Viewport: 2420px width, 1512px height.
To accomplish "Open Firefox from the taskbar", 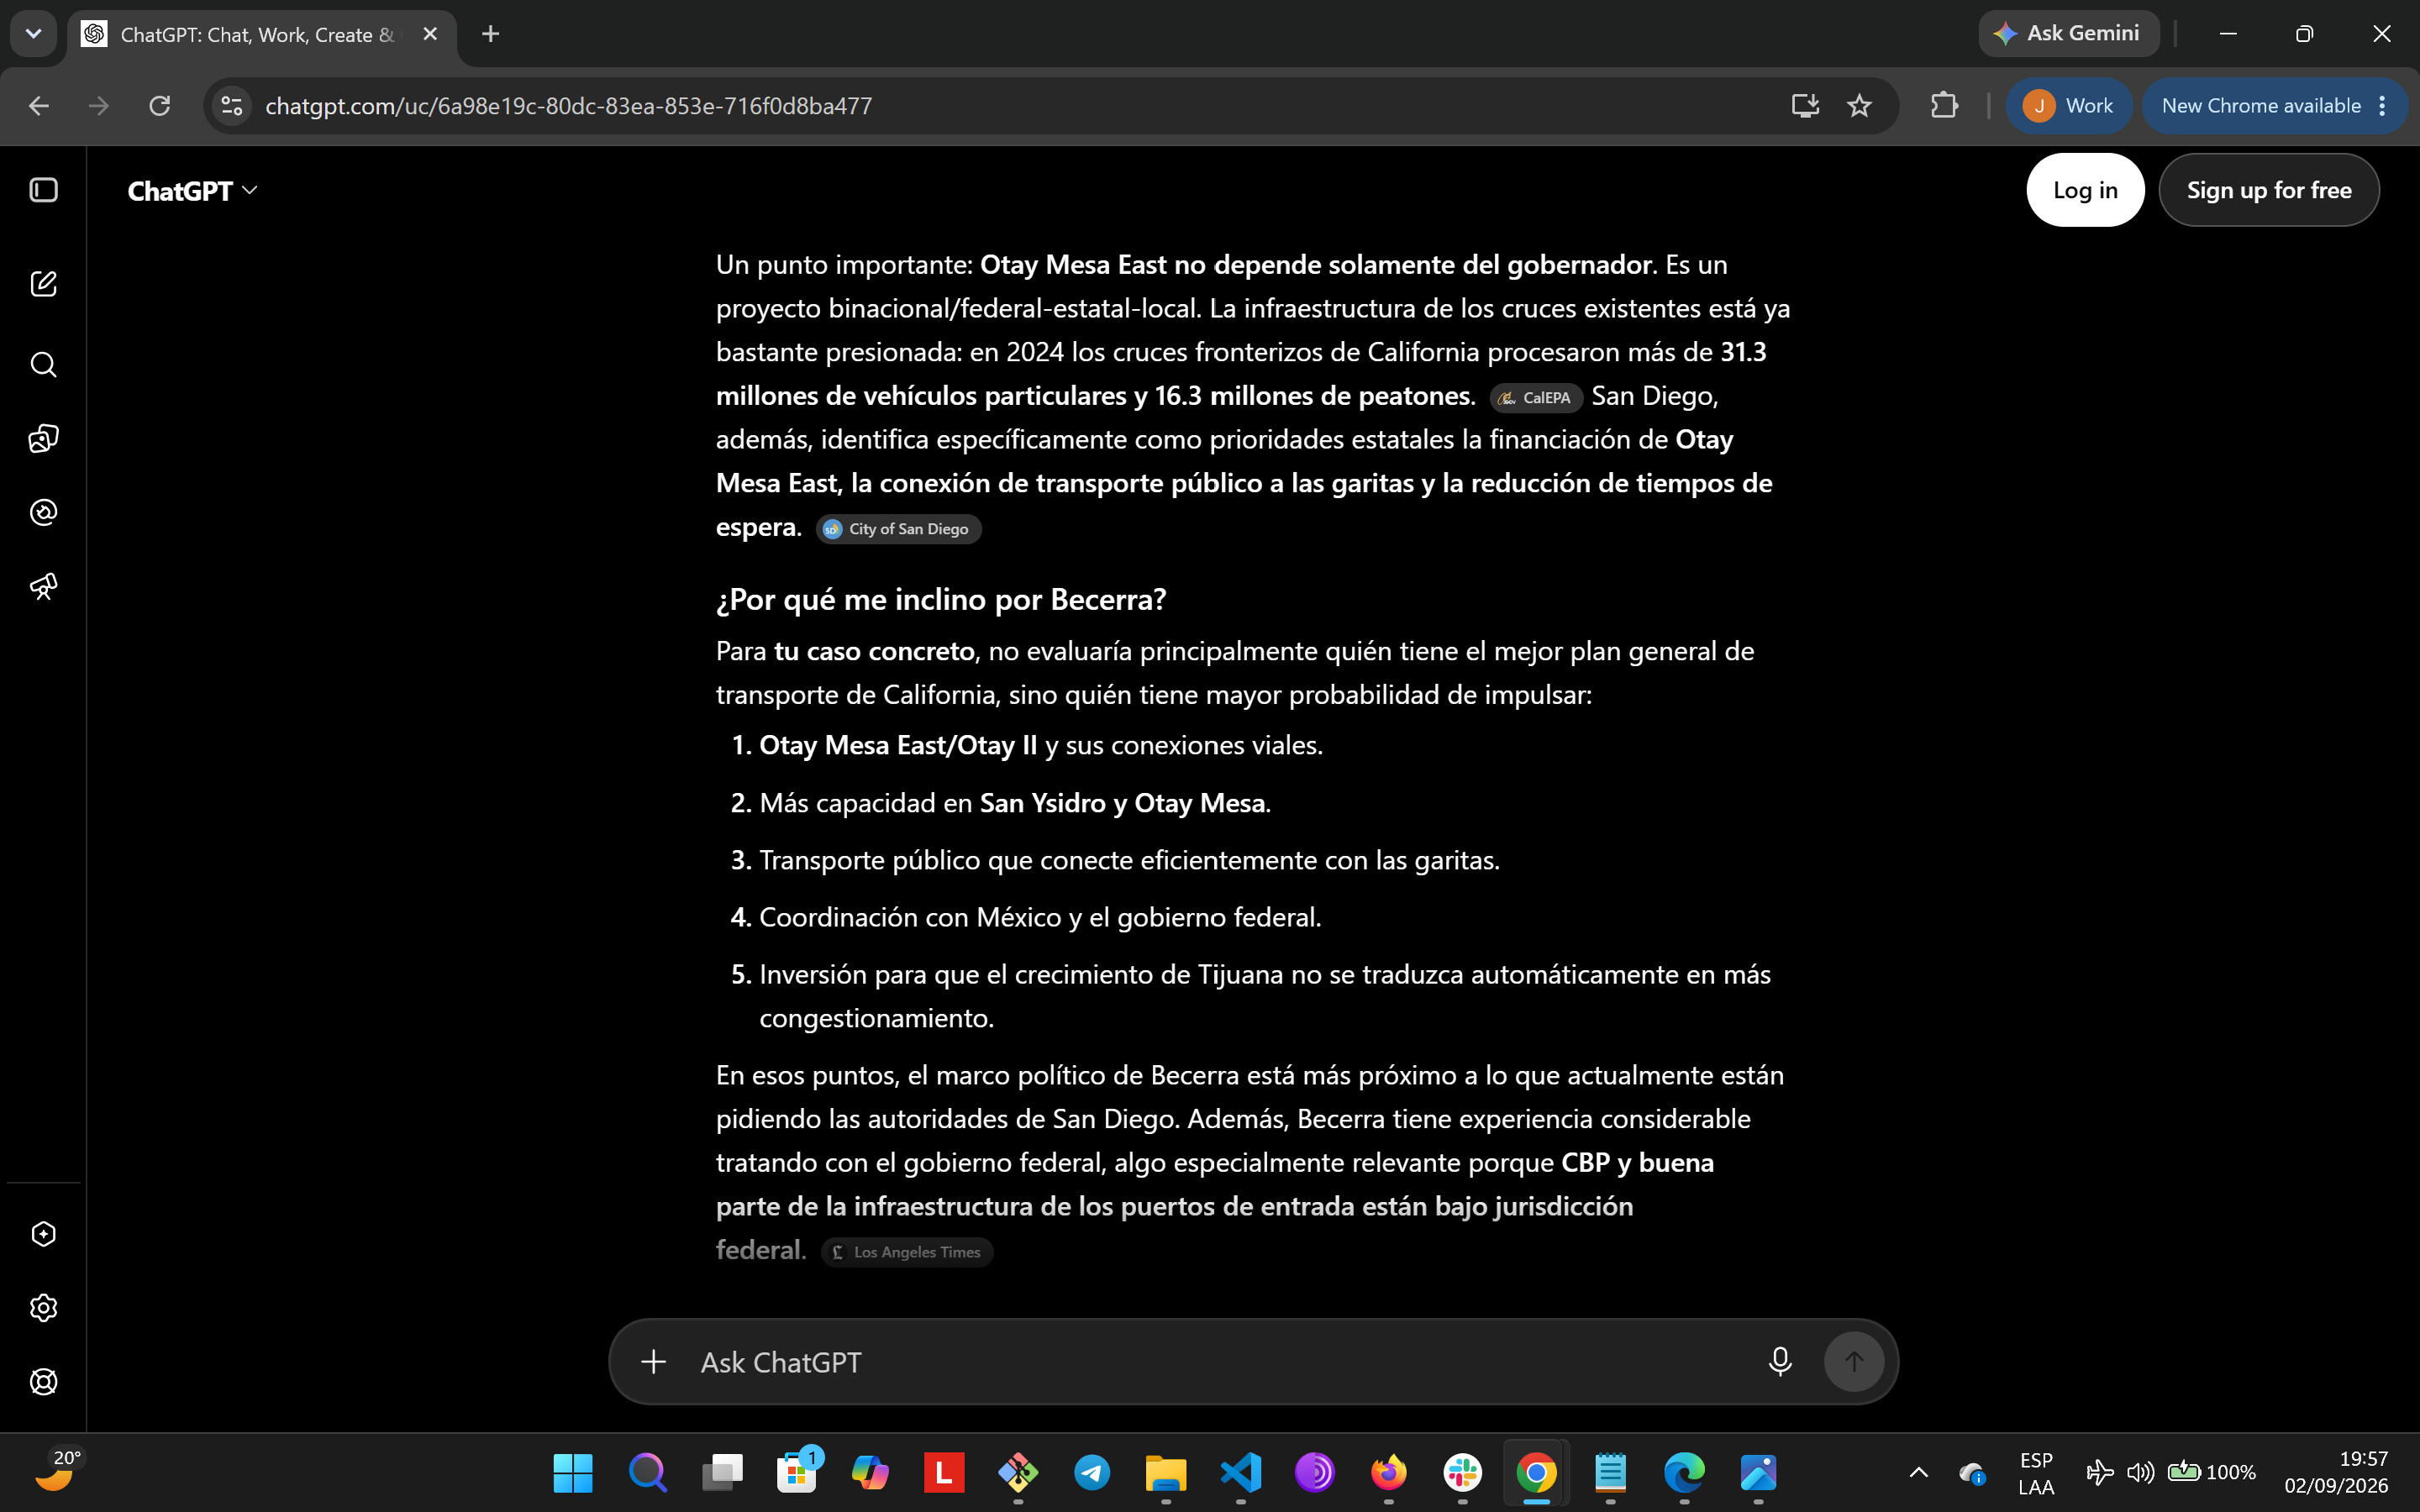I will coord(1388,1472).
